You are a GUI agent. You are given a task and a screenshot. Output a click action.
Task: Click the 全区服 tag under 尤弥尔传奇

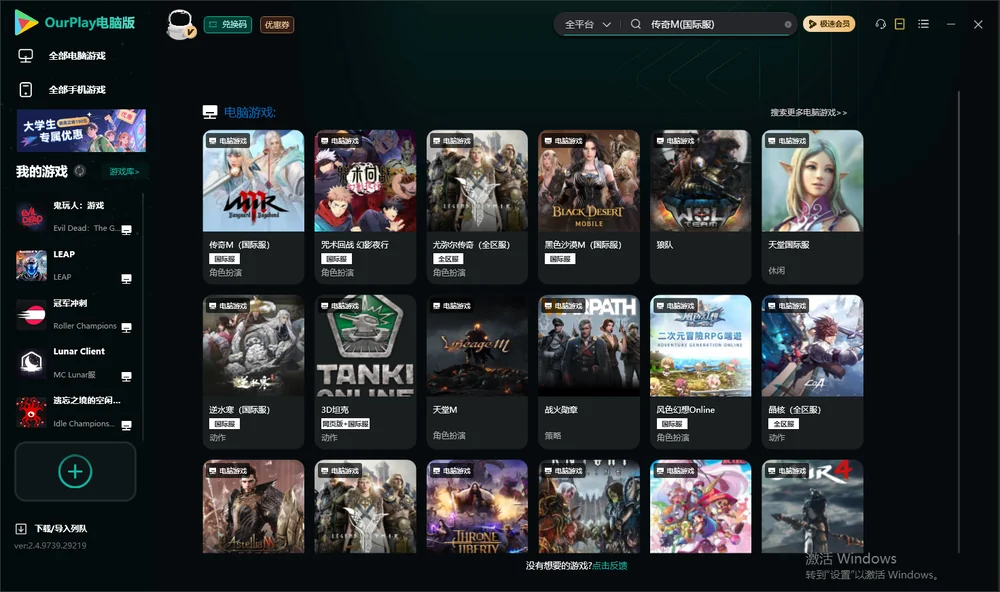448,259
